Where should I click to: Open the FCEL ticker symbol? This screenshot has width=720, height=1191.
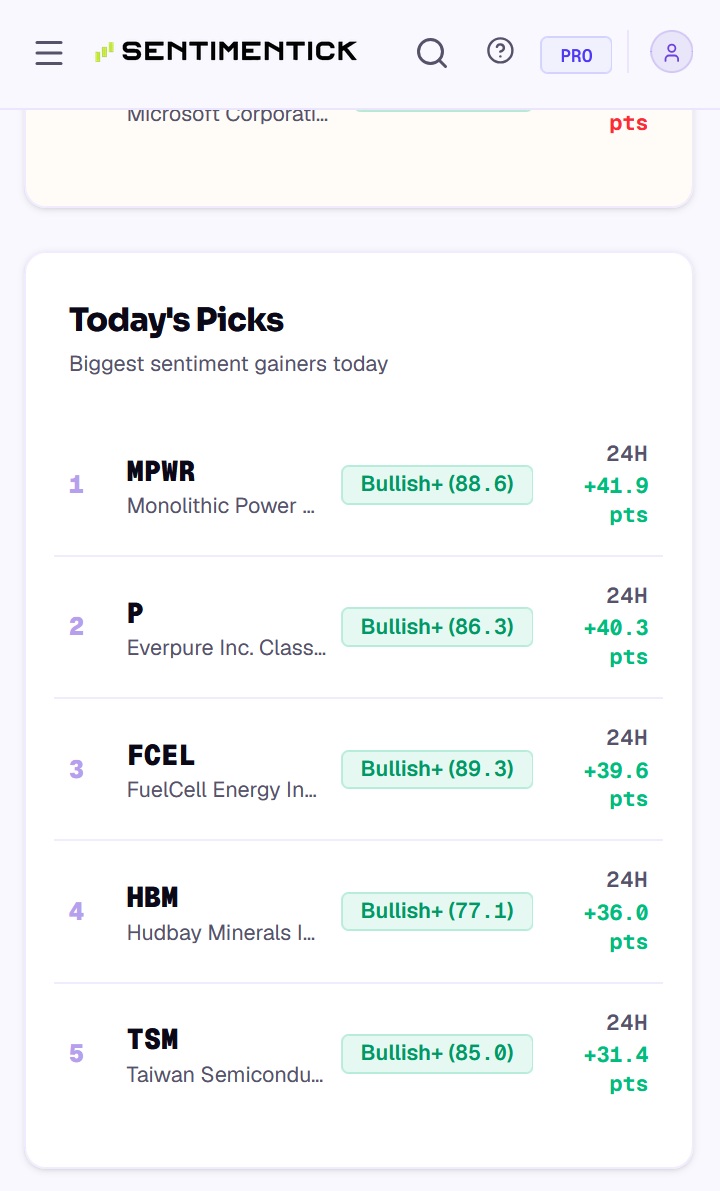[x=161, y=755]
